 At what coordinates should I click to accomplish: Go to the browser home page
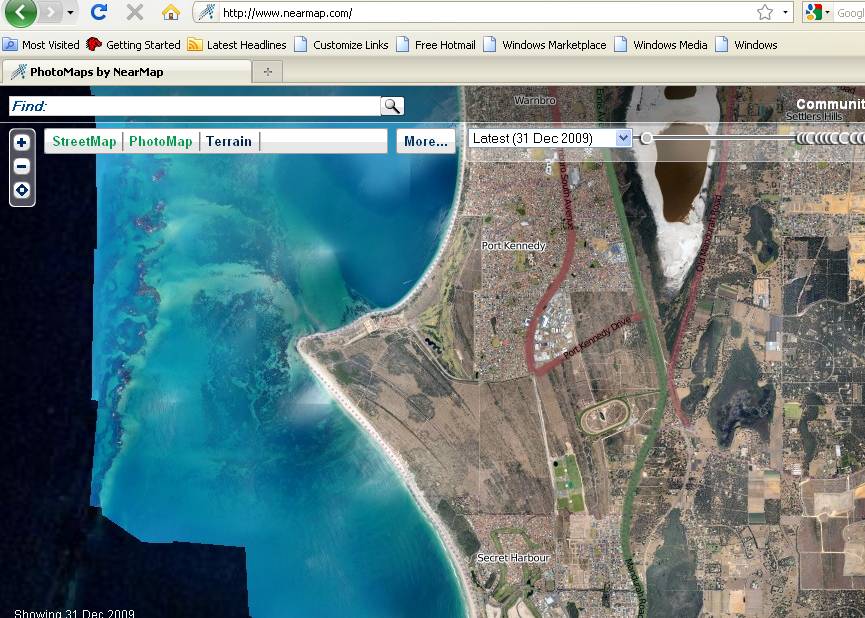coord(171,12)
